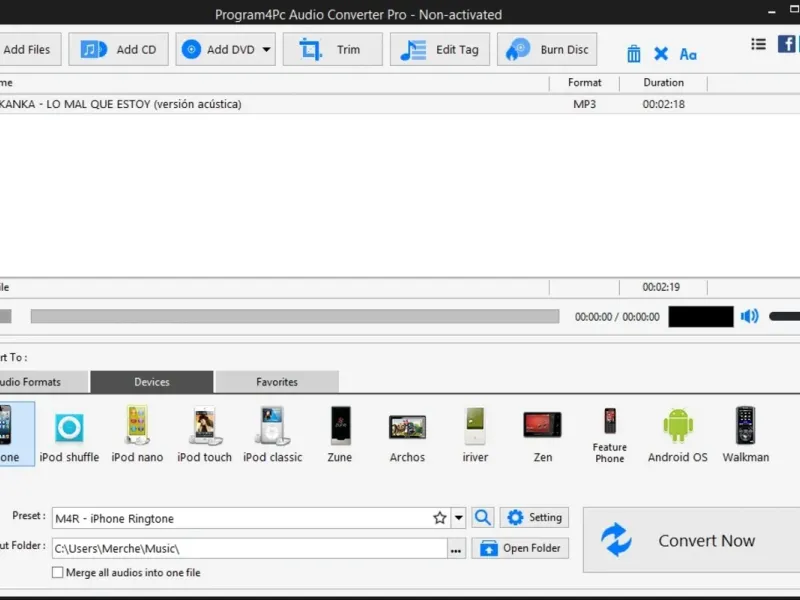Viewport: 800px width, 600px height.
Task: Minimize the Audio Converter Pro window
Action: point(771,11)
